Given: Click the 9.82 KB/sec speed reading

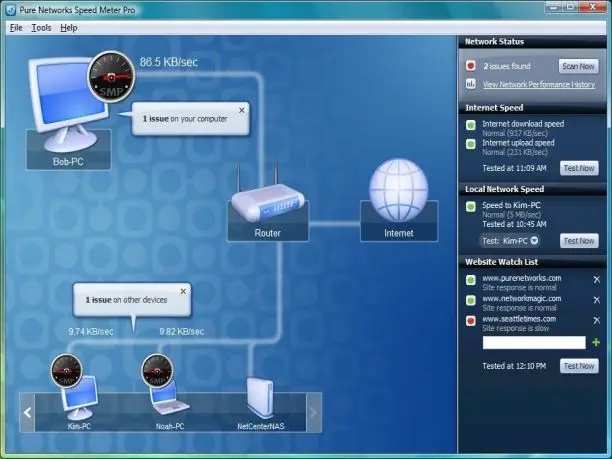Looking at the screenshot, I should (x=181, y=332).
